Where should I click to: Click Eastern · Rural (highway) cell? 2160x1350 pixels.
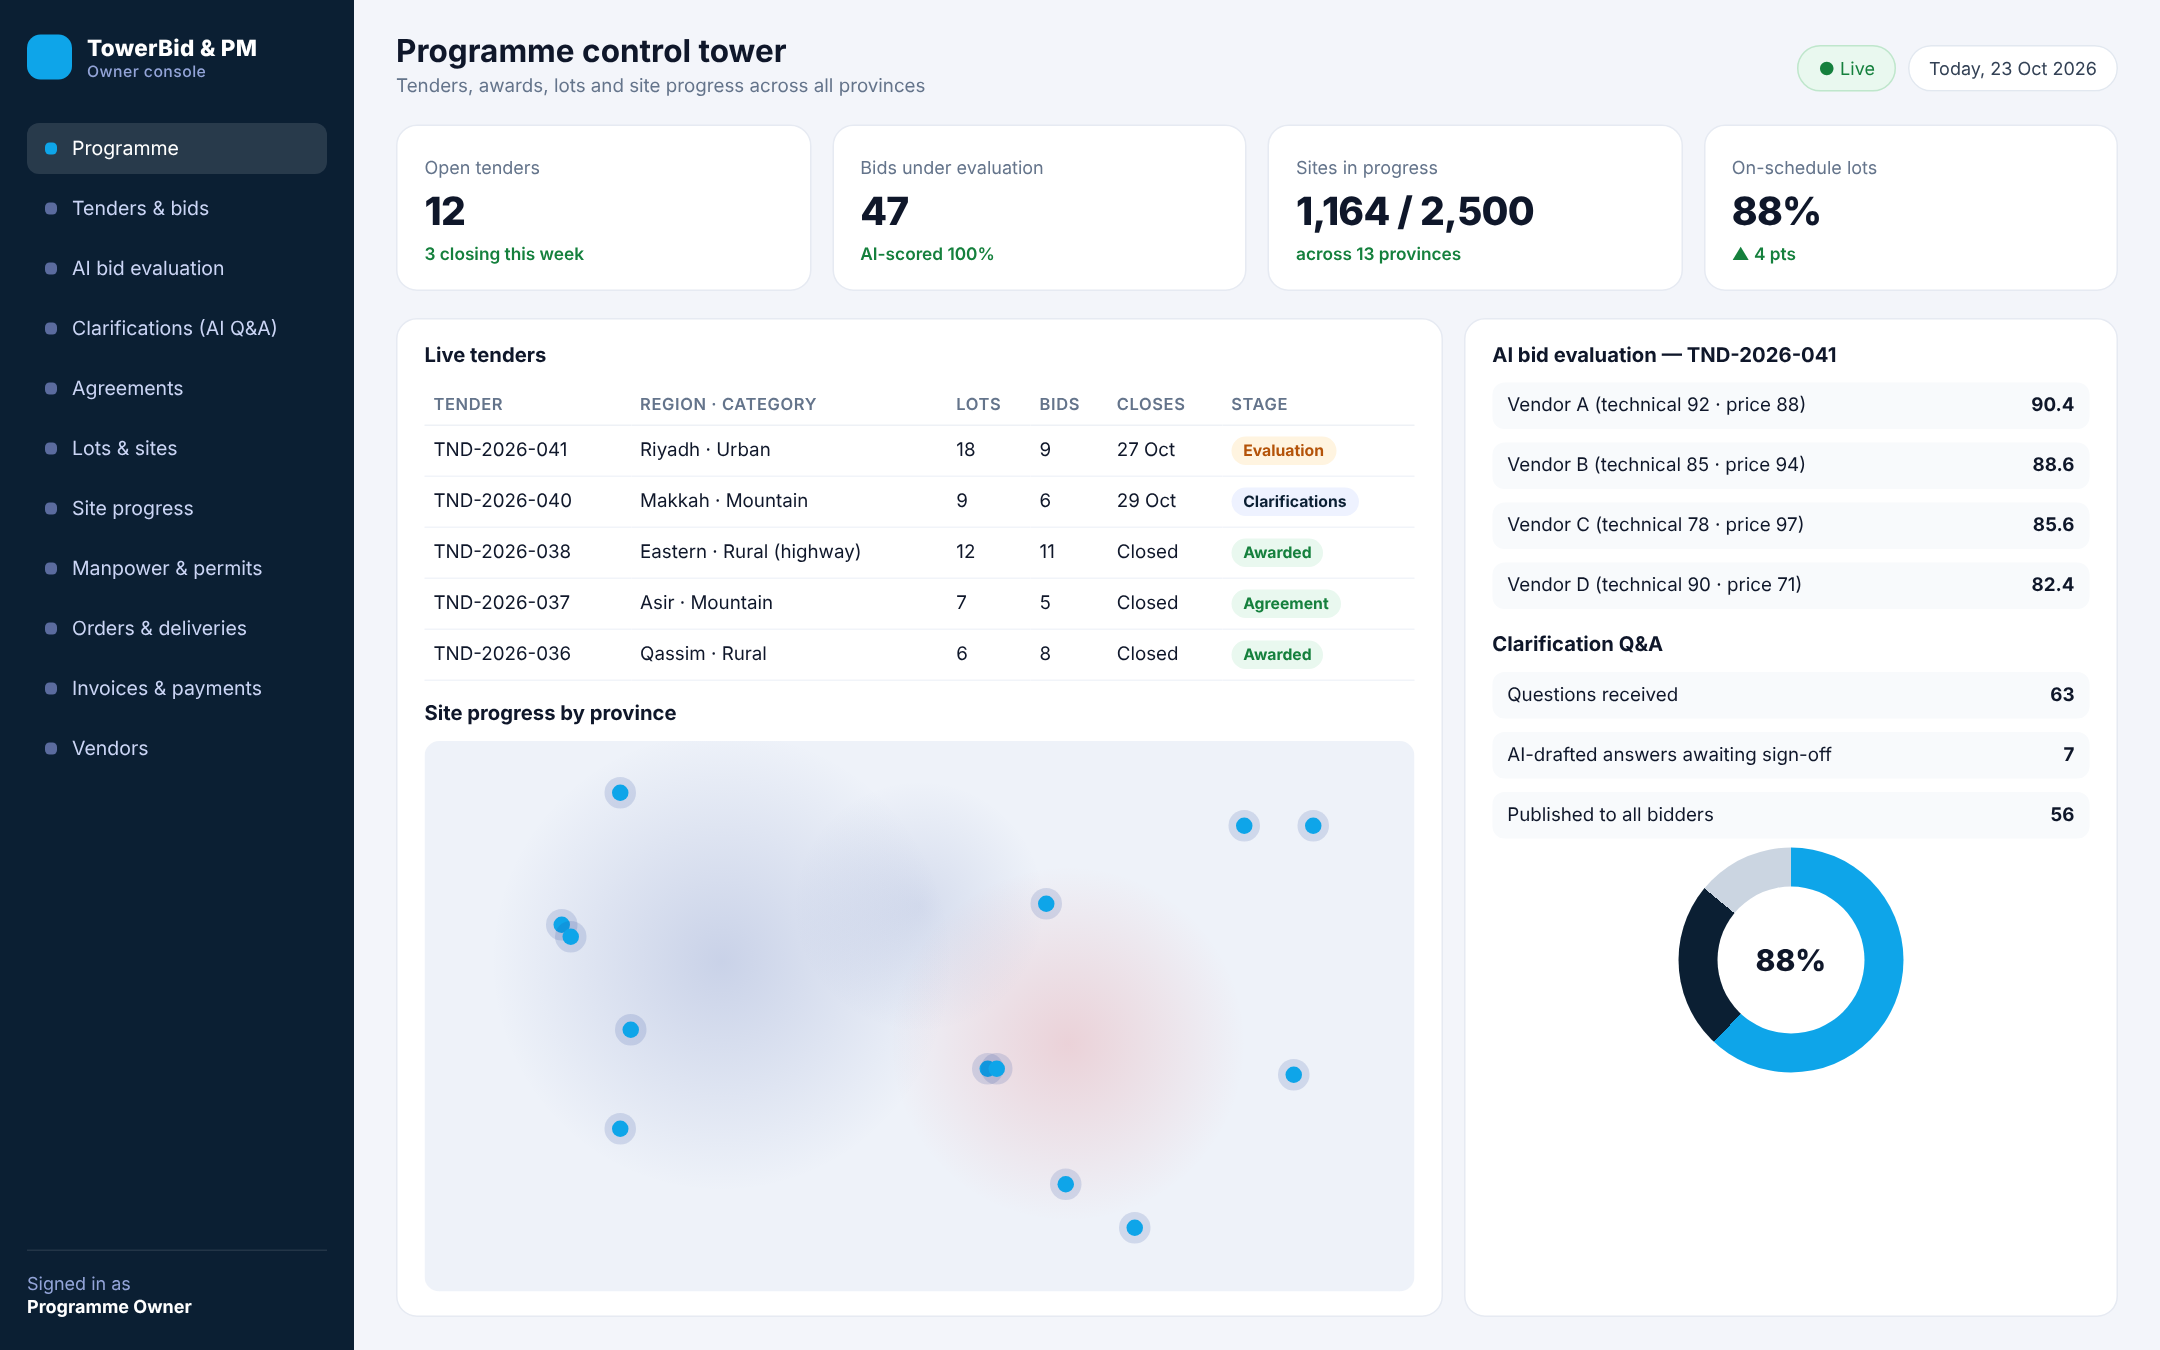750,552
